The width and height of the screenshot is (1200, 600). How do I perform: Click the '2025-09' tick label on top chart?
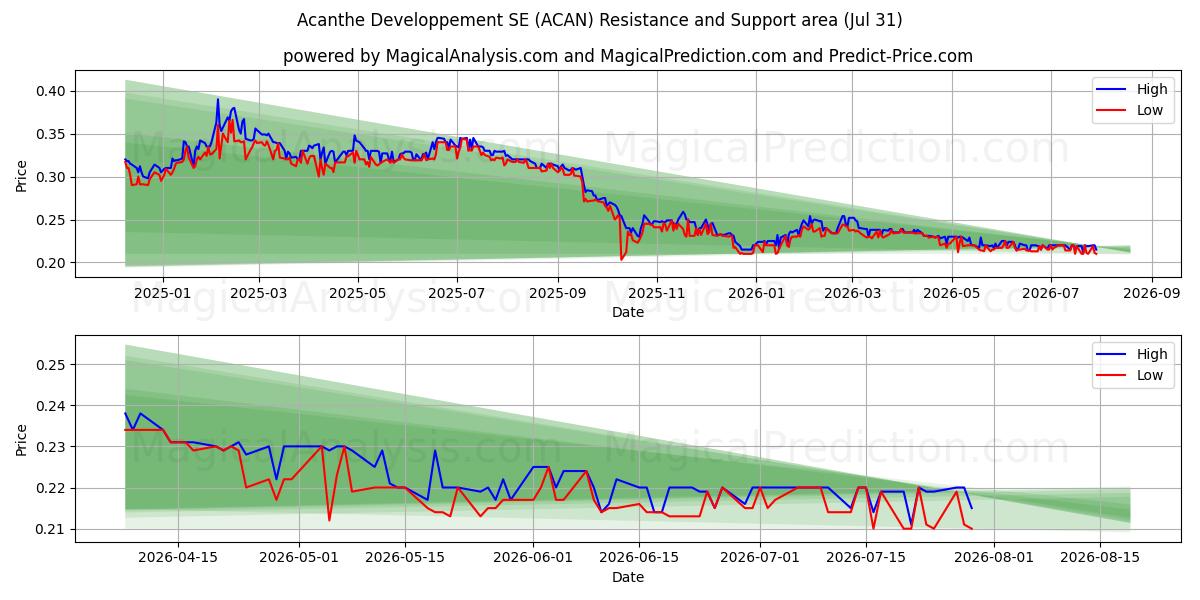pyautogui.click(x=558, y=294)
